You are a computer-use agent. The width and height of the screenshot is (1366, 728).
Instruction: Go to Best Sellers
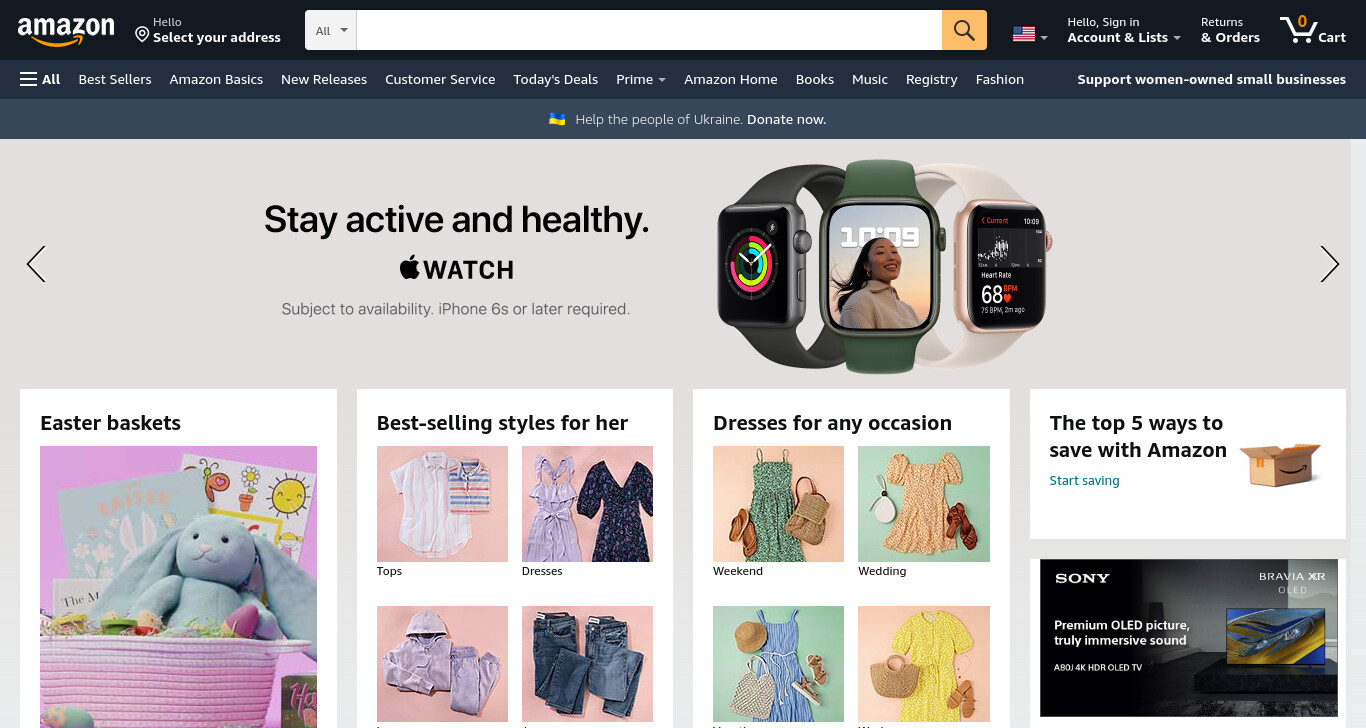(115, 79)
